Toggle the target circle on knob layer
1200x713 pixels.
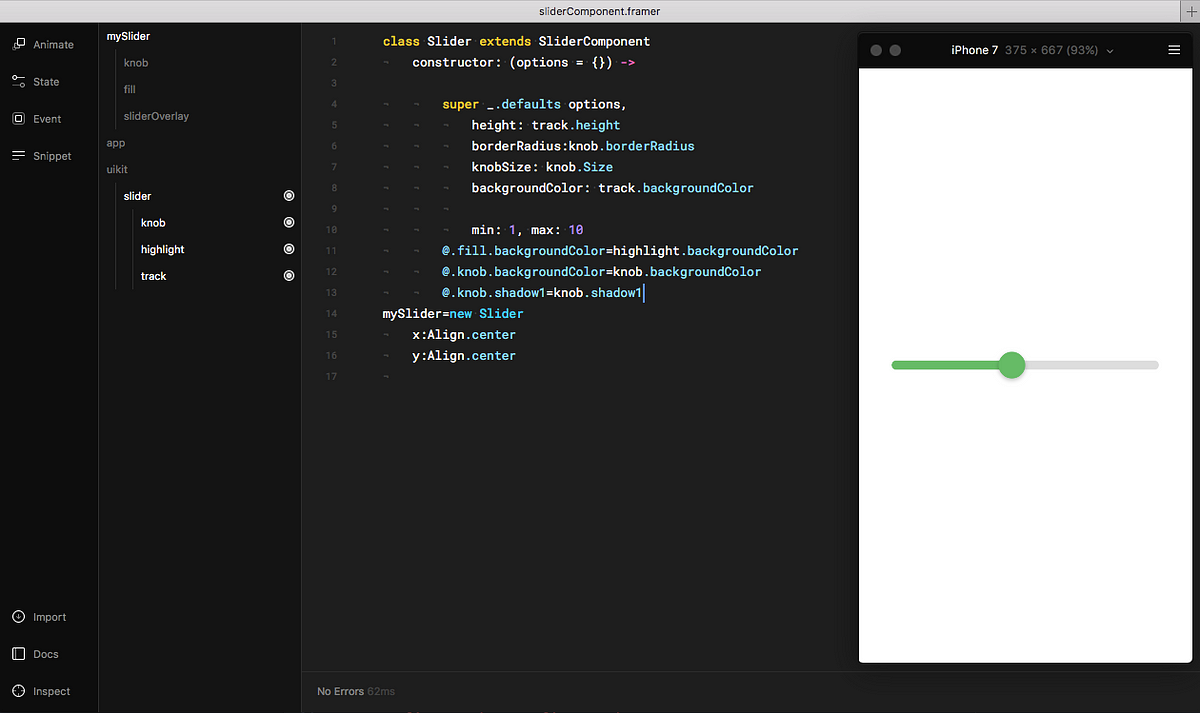tap(289, 223)
